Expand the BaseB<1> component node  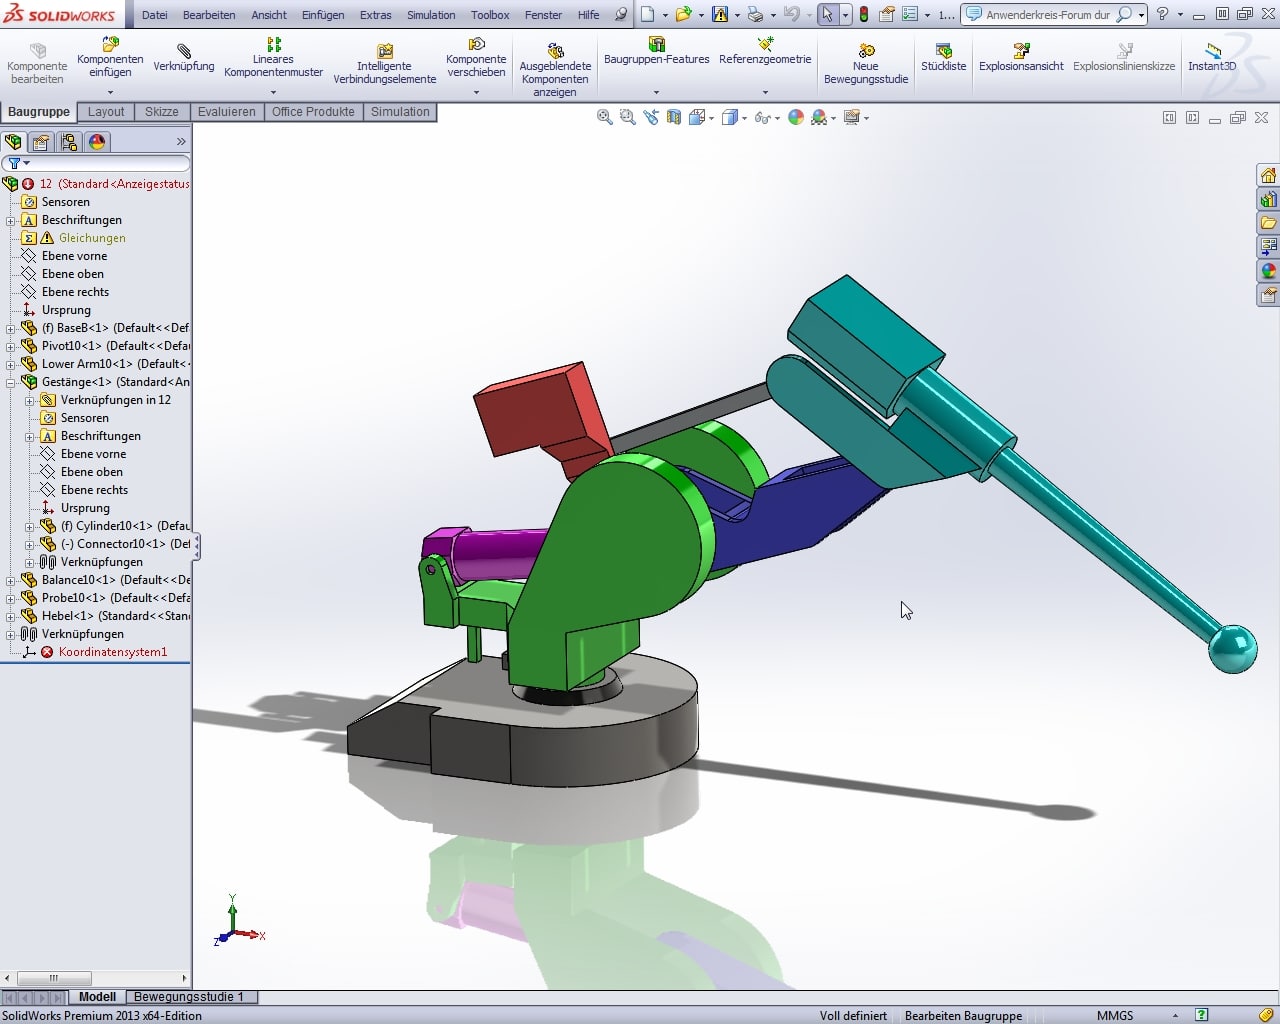click(x=10, y=328)
